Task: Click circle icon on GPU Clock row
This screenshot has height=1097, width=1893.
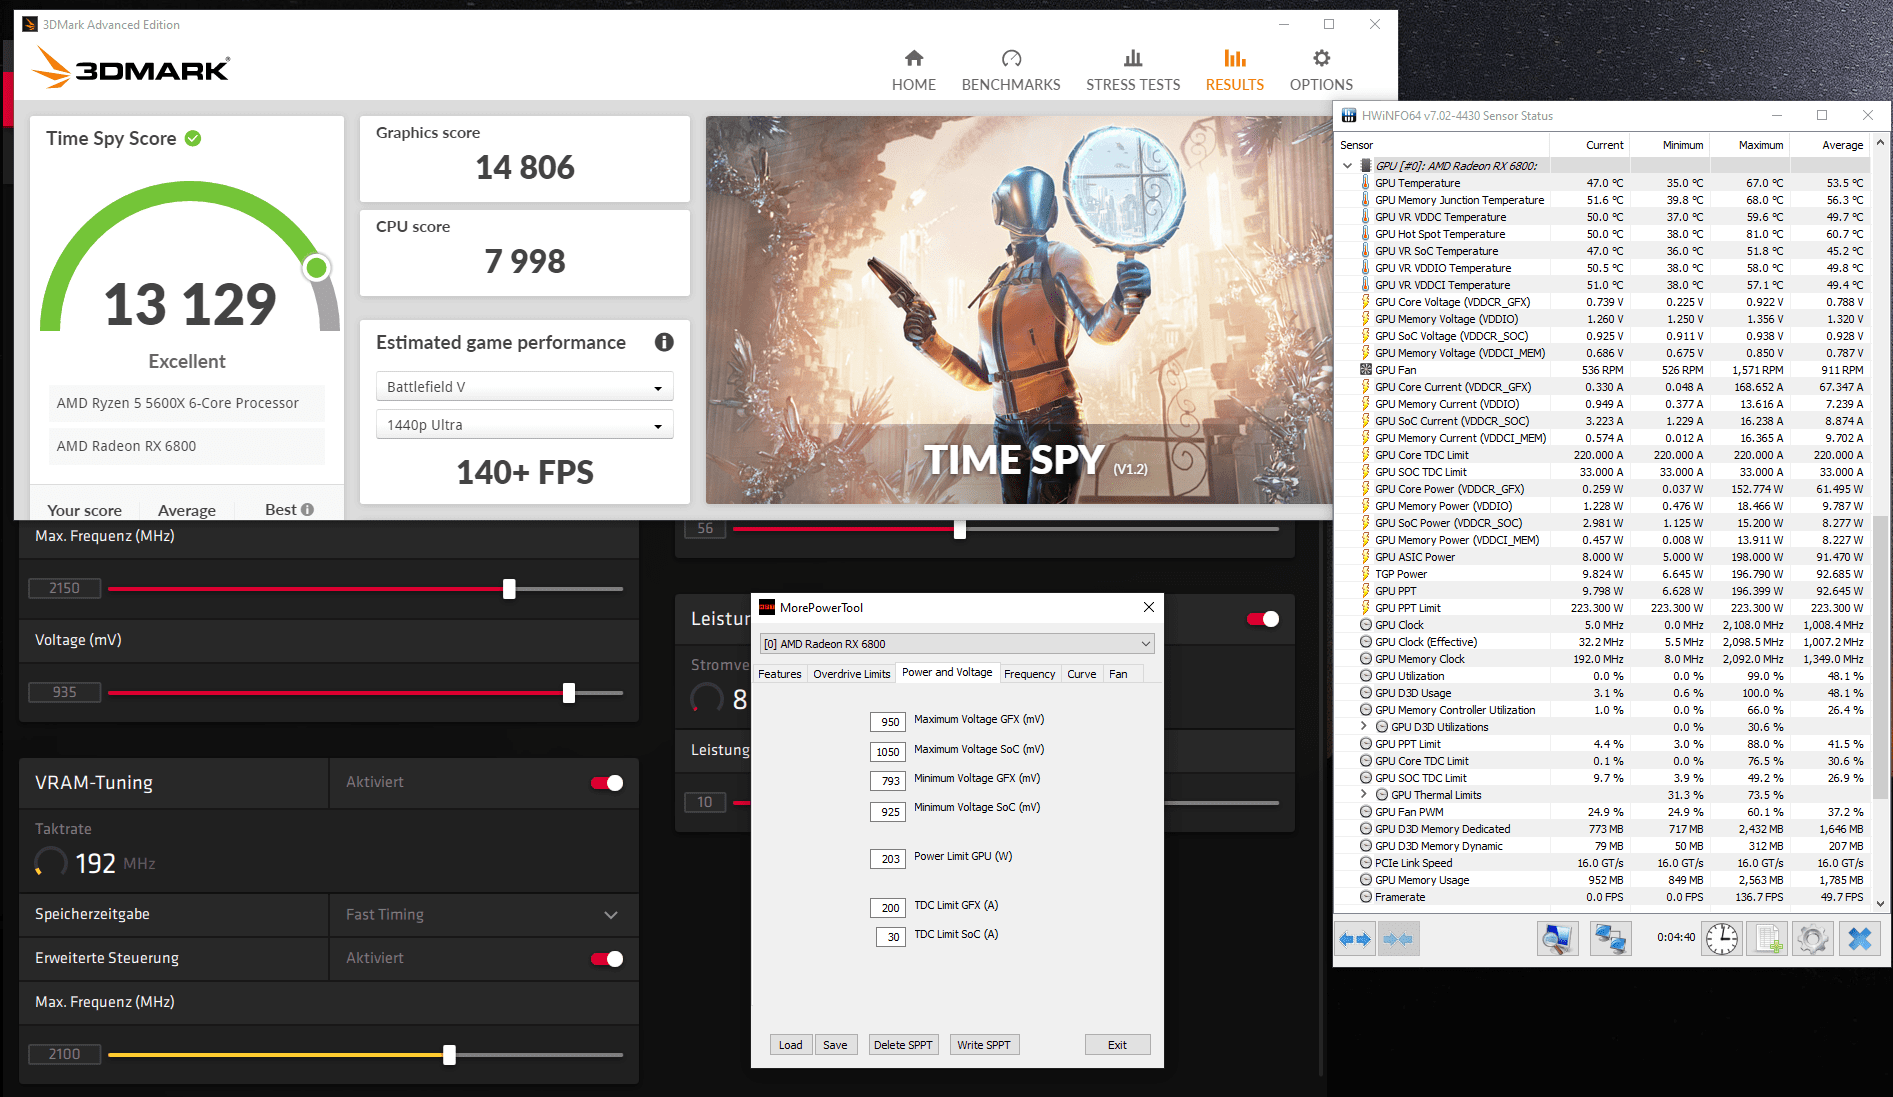Action: [1366, 625]
